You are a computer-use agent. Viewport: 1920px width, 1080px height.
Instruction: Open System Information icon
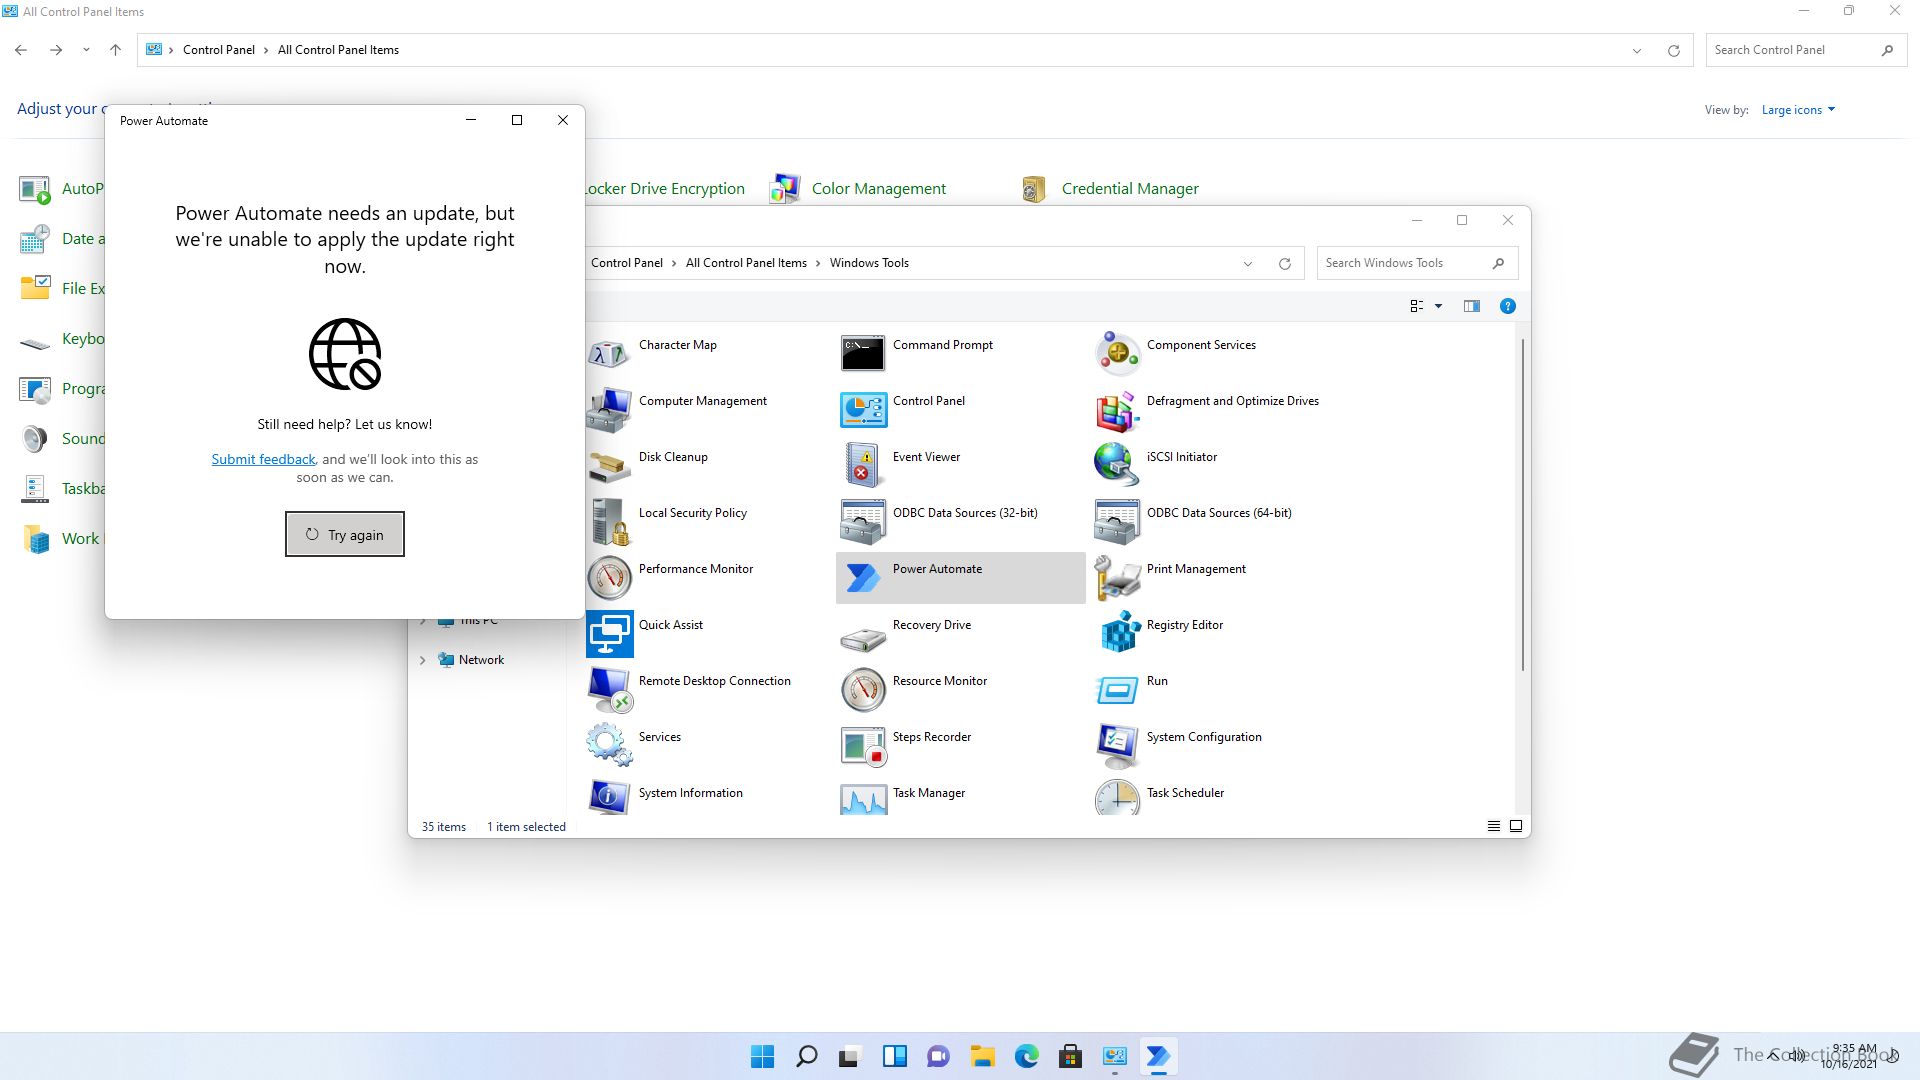[609, 797]
